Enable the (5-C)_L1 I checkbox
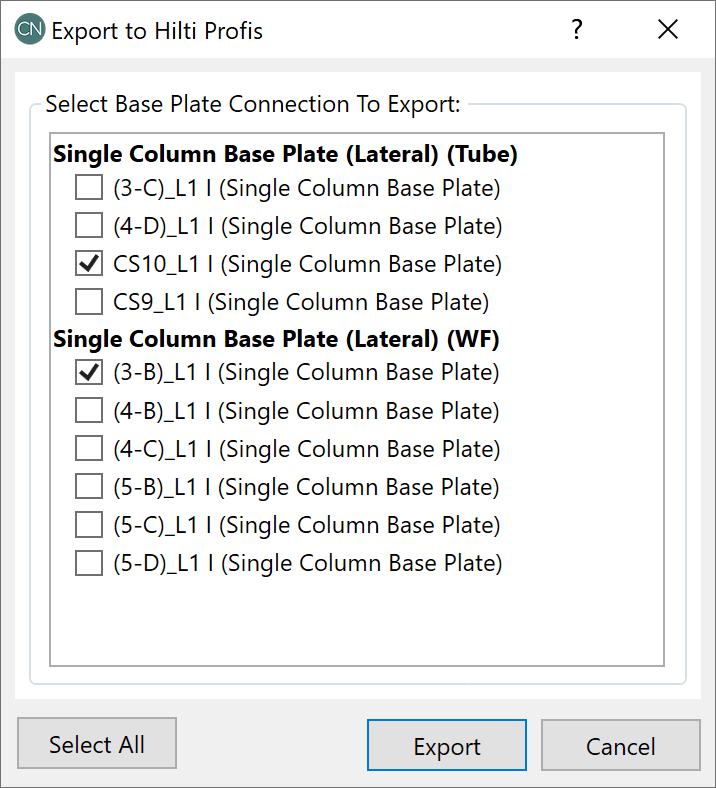The height and width of the screenshot is (788, 716). coord(89,525)
